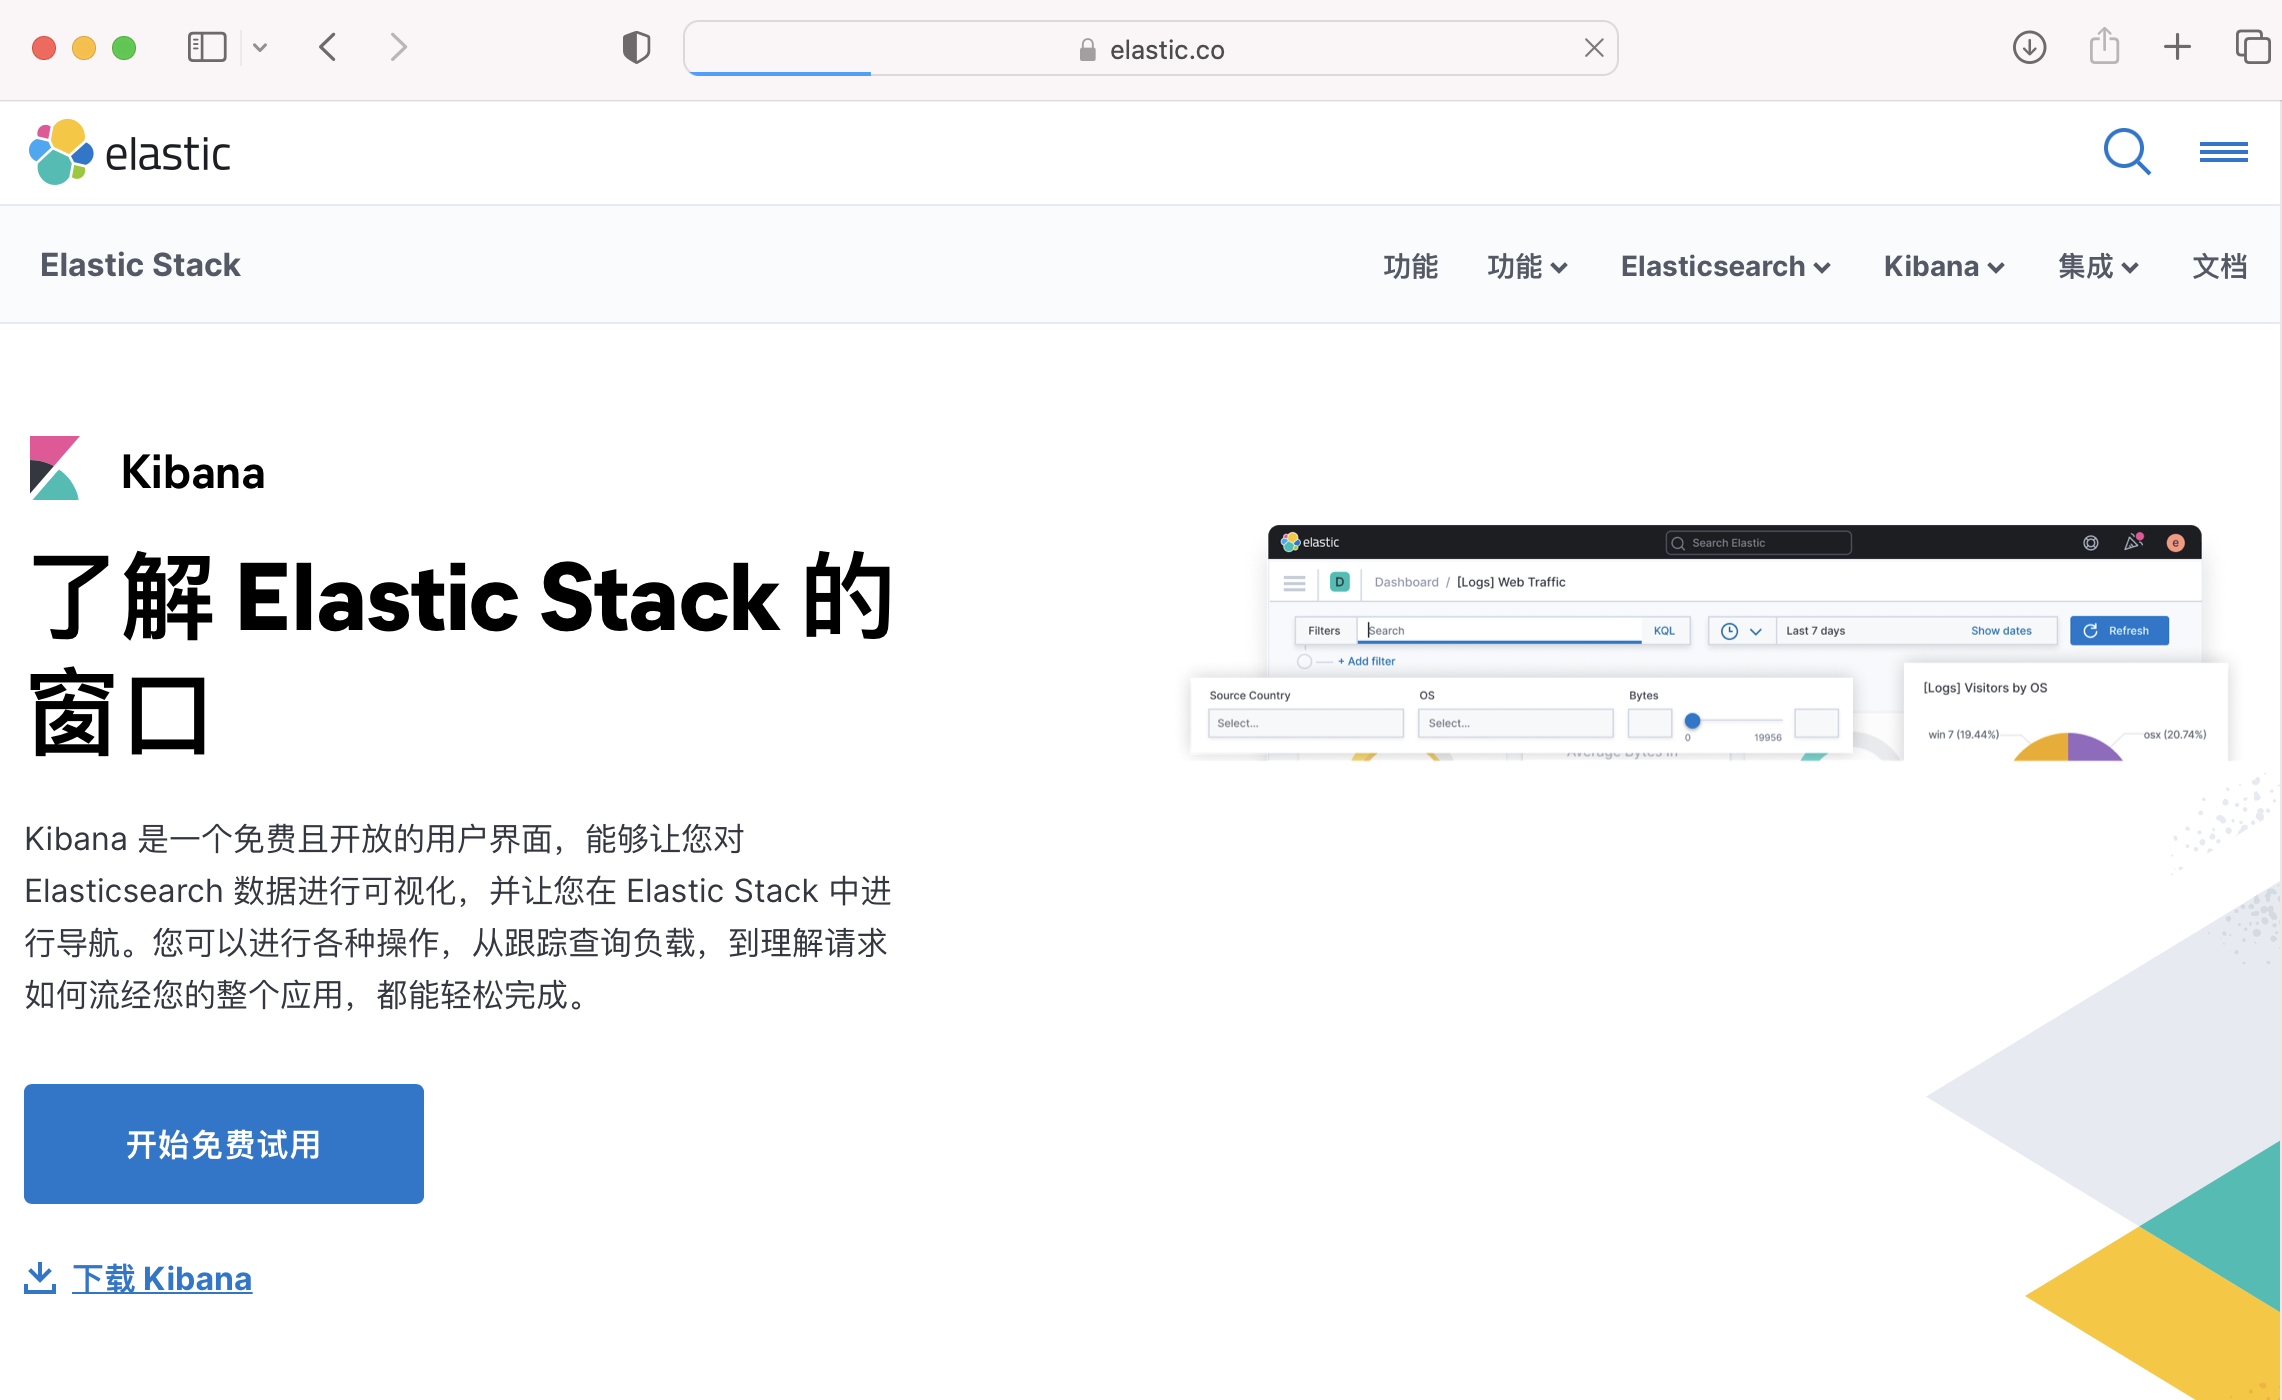Go back to the previous page
This screenshot has width=2282, height=1400.
328,47
